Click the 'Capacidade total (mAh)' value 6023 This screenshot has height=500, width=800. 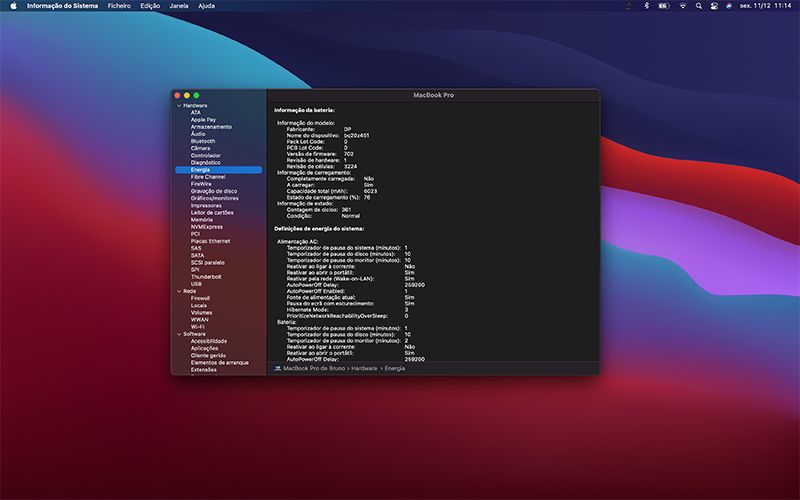pyautogui.click(x=370, y=191)
